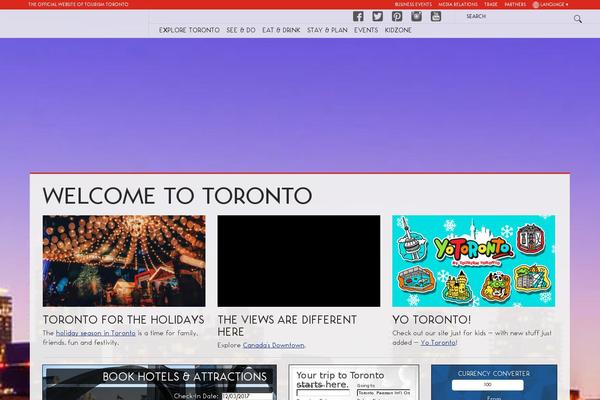
Task: Open the Language dropdown
Action: pyautogui.click(x=554, y=5)
